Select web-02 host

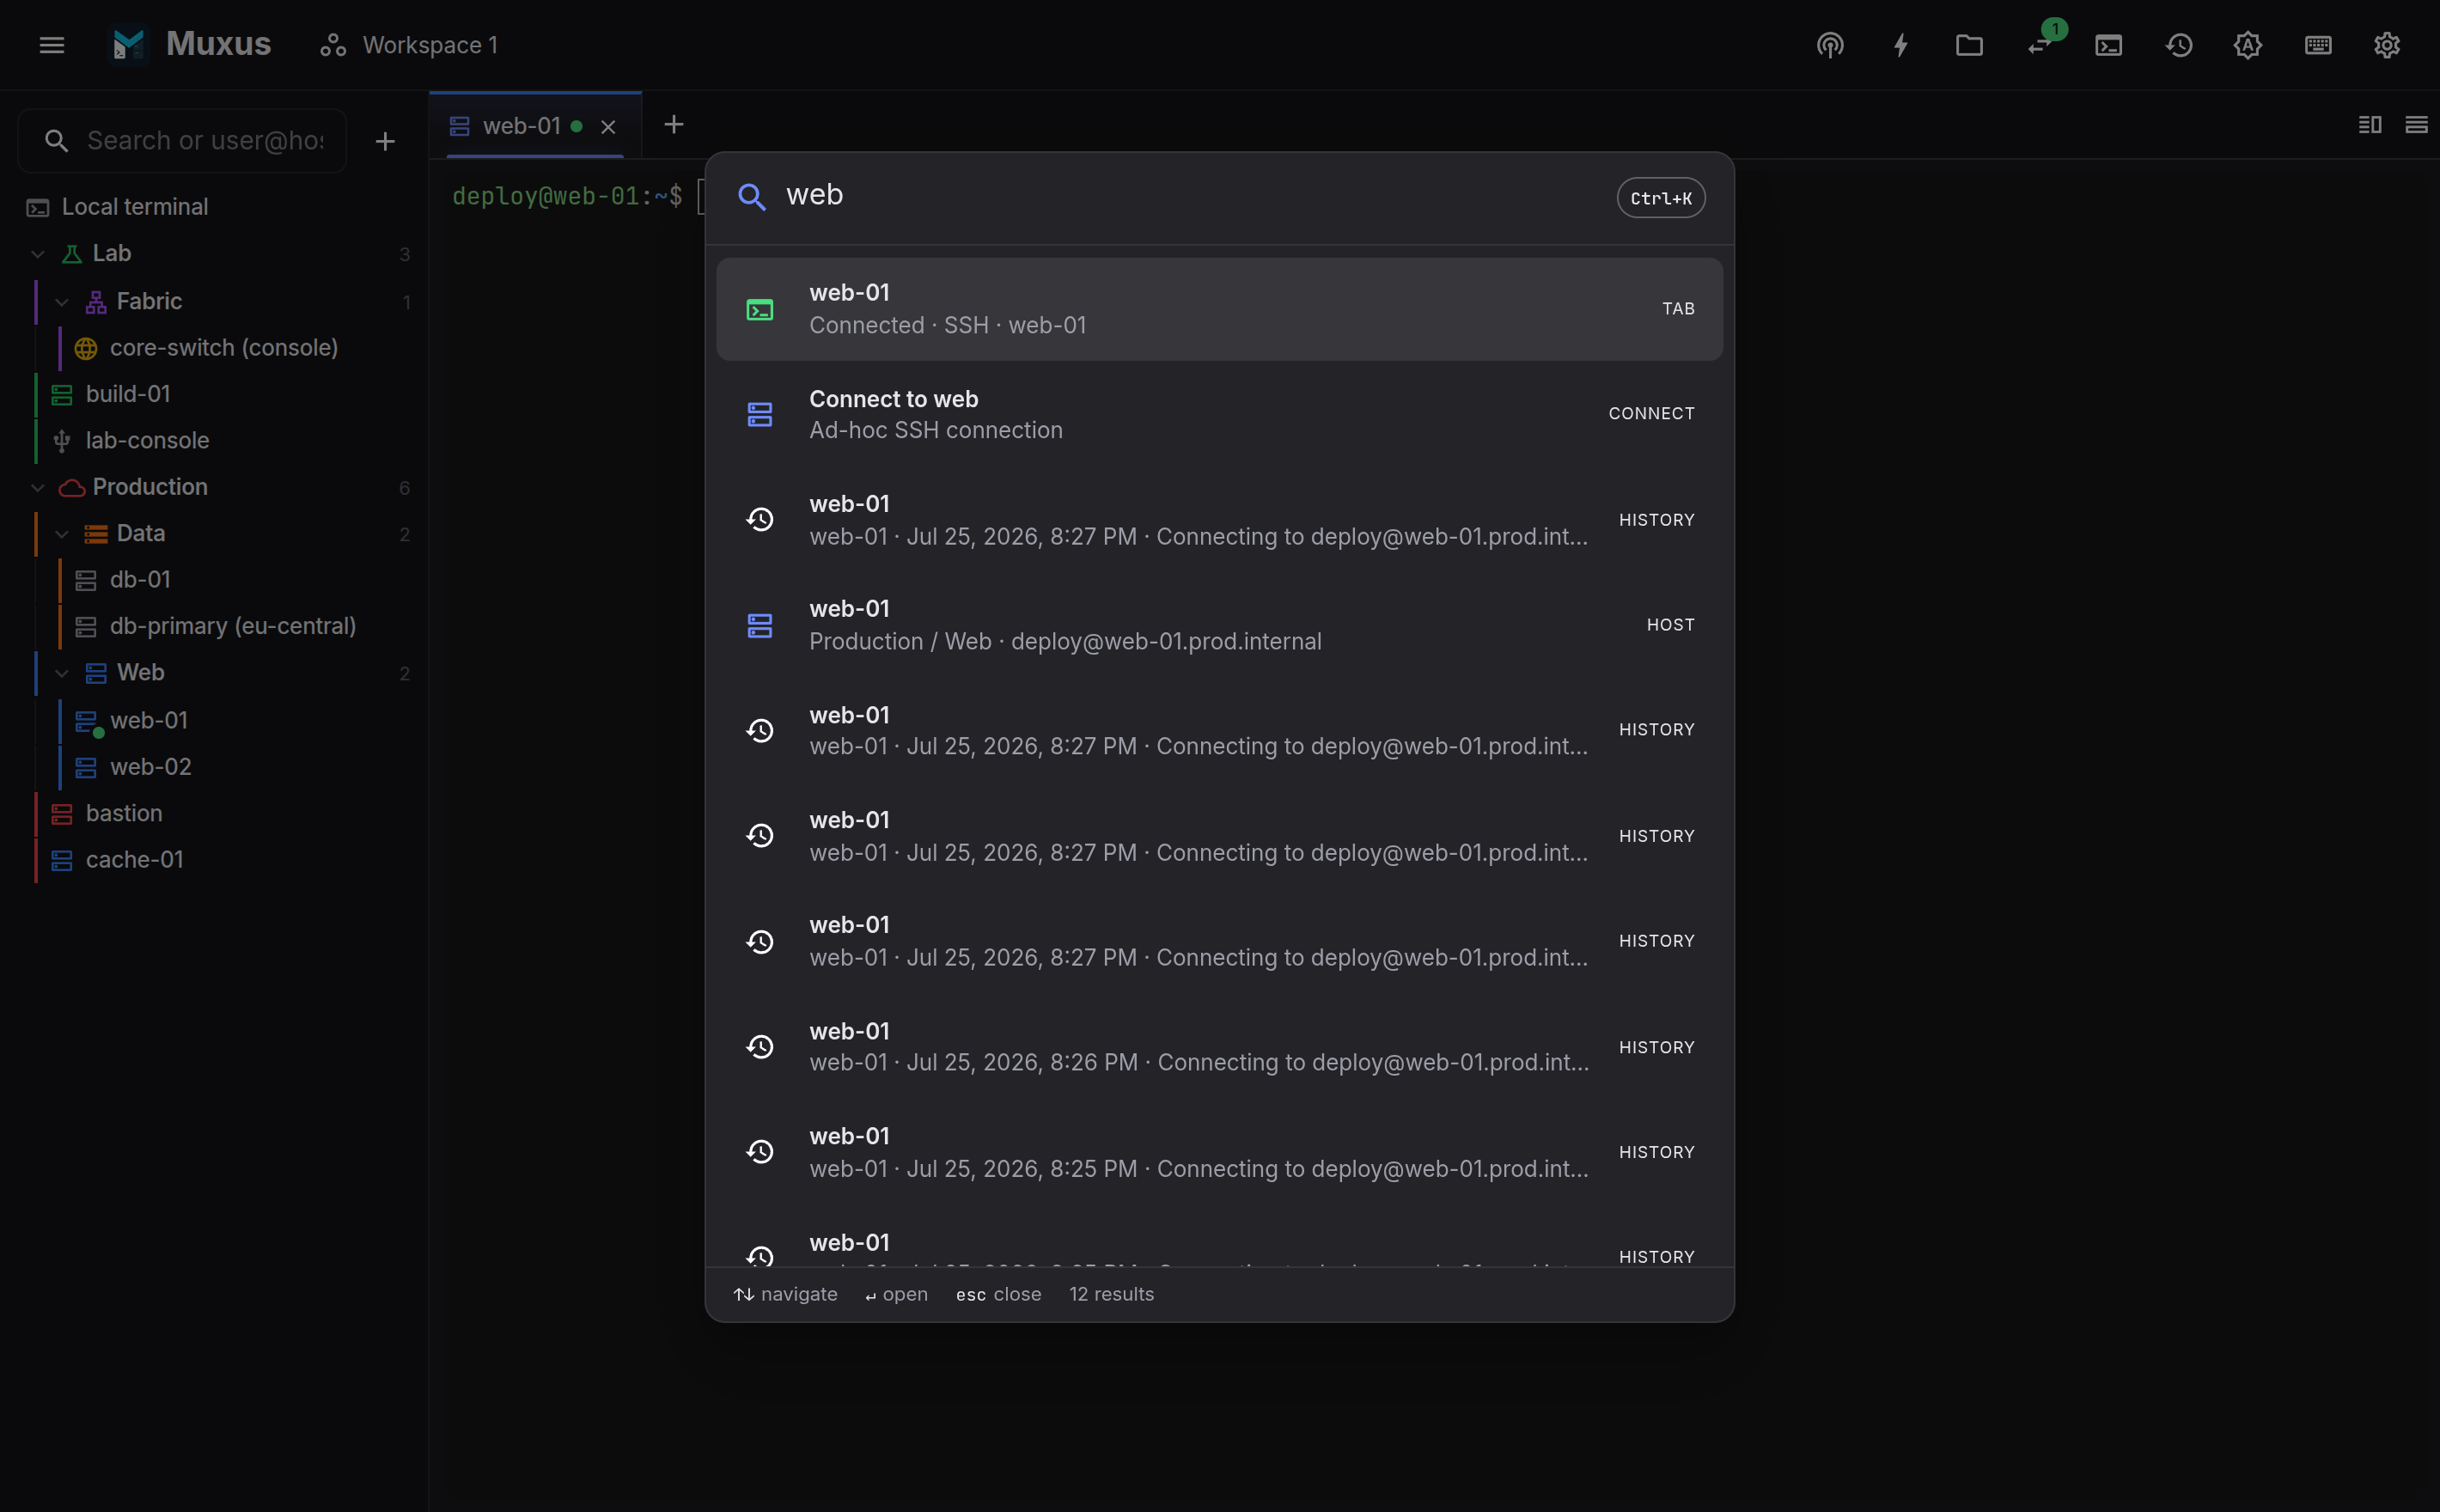click(150, 767)
